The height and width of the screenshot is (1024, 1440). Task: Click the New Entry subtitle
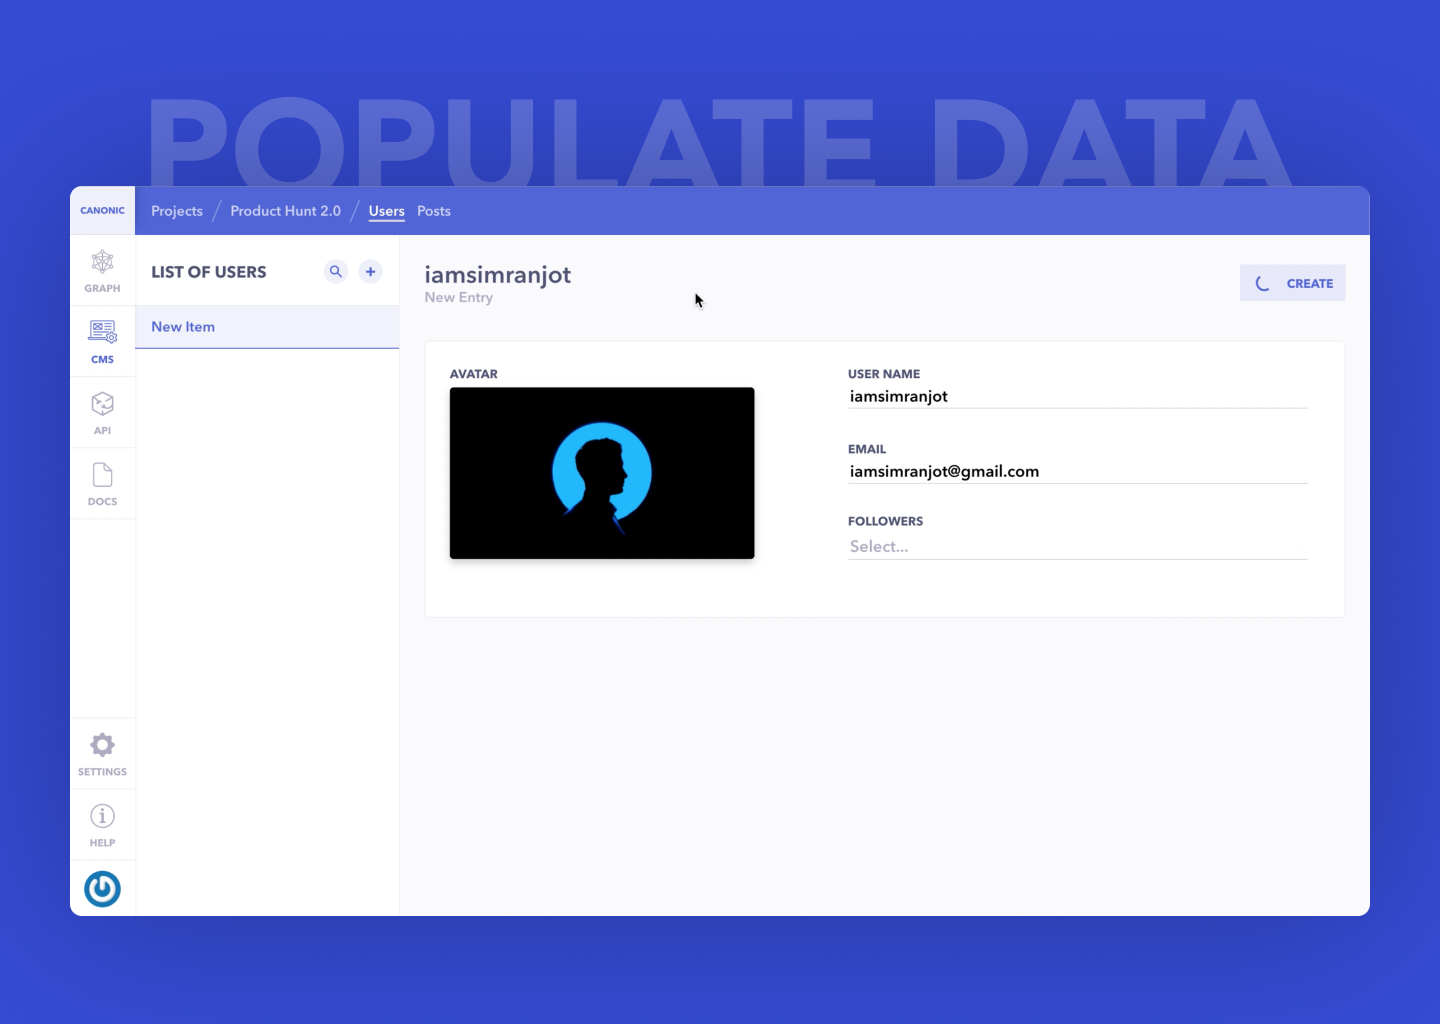458,298
